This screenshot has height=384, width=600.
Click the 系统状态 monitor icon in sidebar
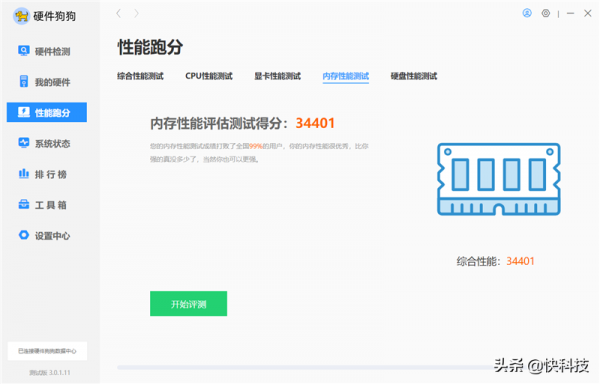[x=24, y=143]
